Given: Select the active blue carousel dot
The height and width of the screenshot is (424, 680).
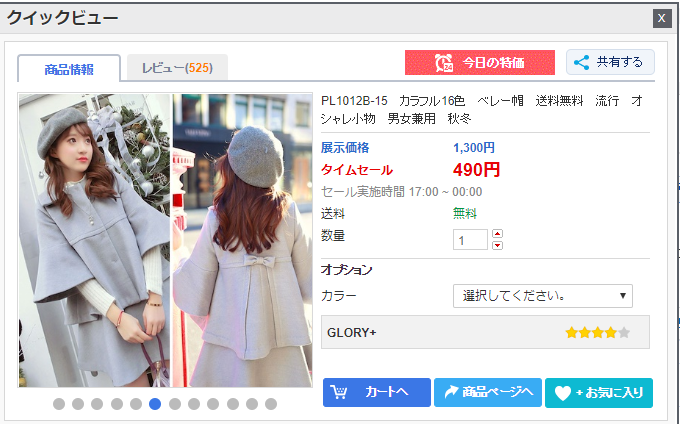Looking at the screenshot, I should click(x=155, y=404).
